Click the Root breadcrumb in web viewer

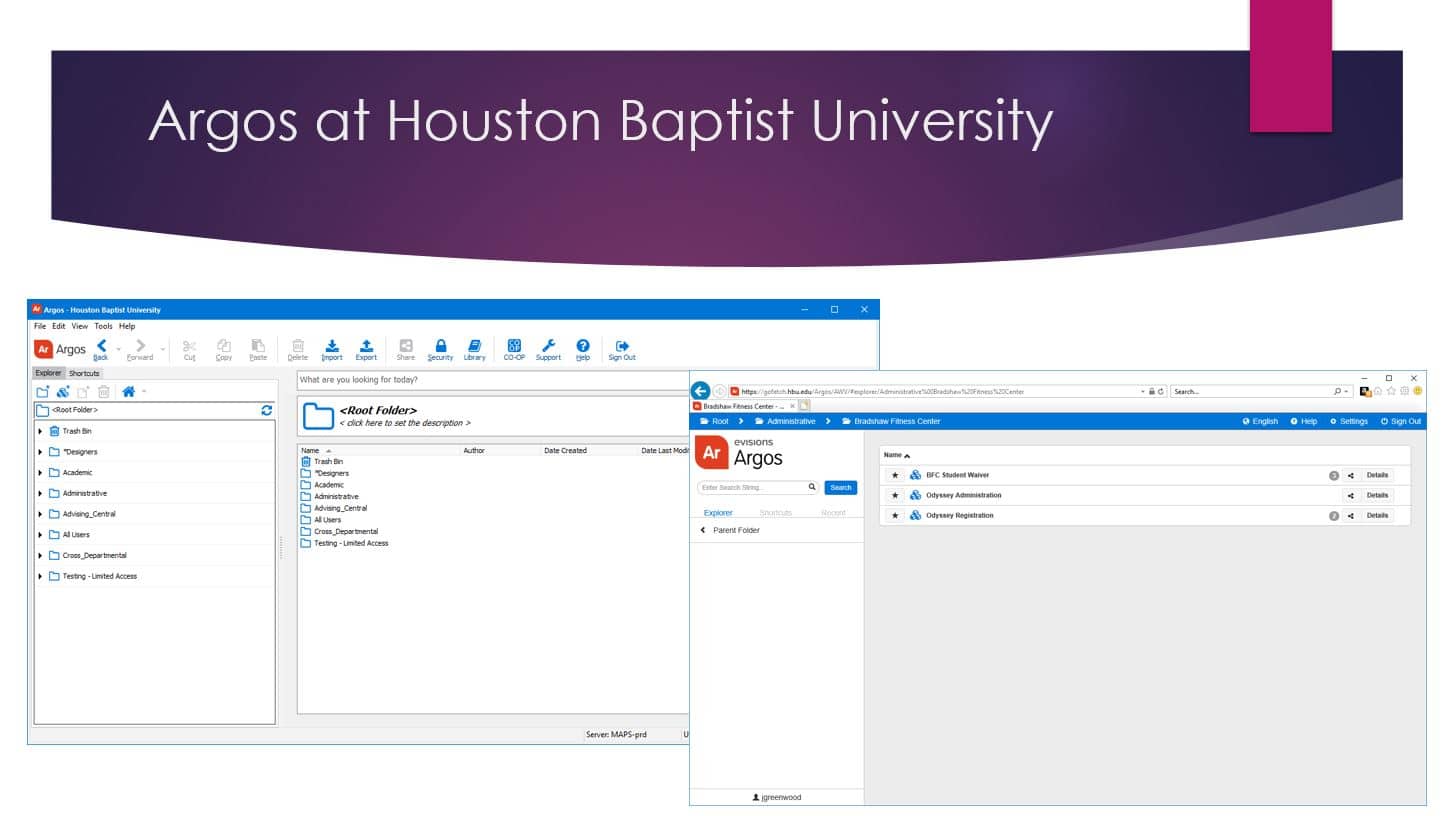pos(714,421)
